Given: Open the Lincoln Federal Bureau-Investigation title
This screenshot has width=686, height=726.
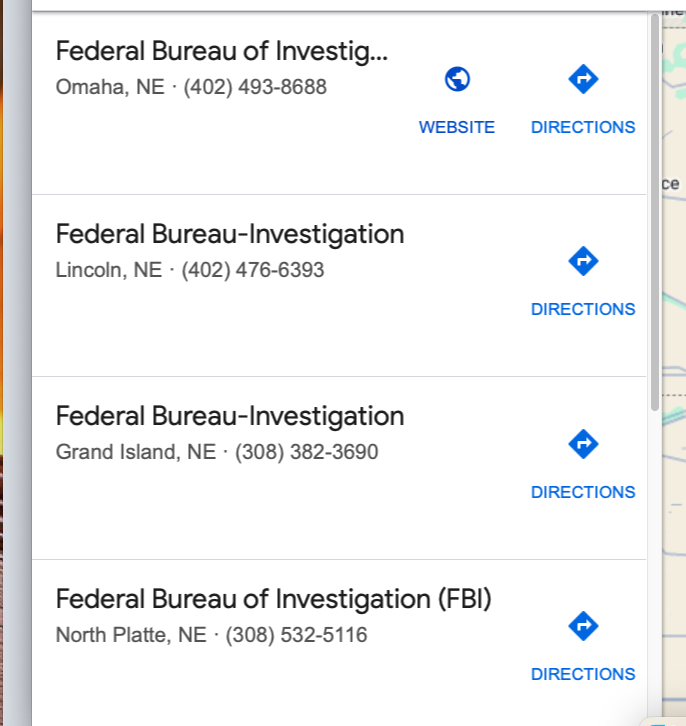Looking at the screenshot, I should [x=230, y=234].
